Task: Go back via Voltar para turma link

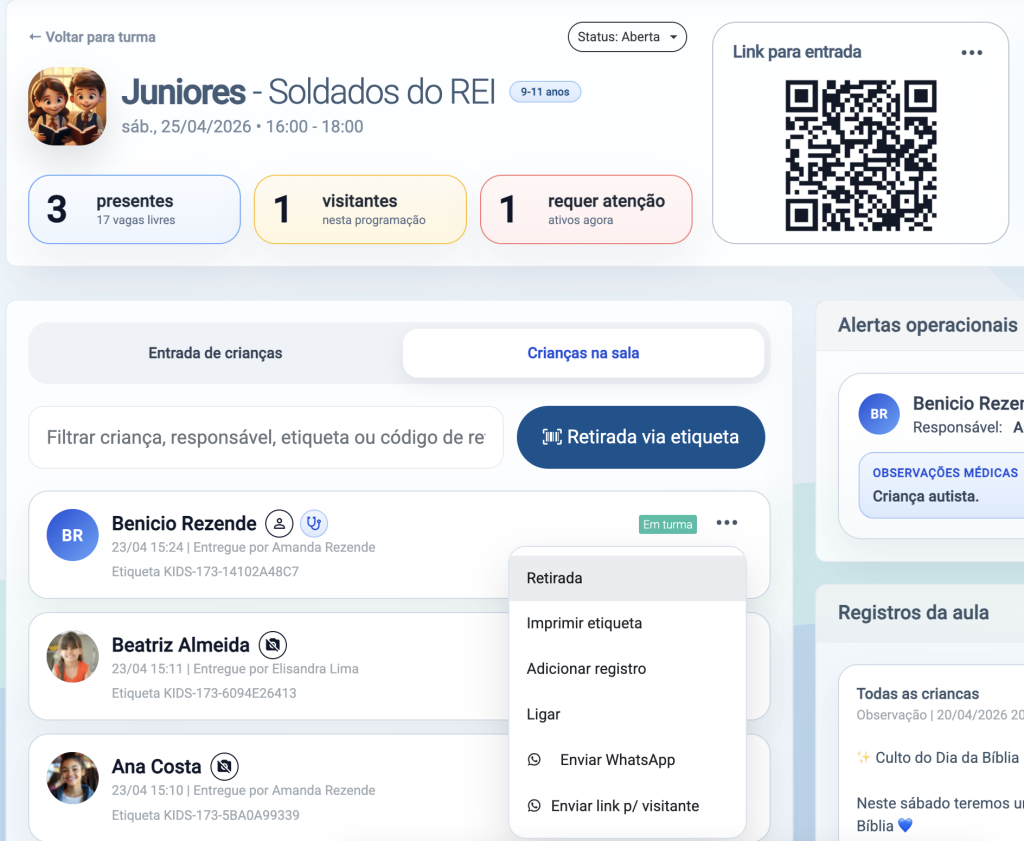Action: click(92, 37)
